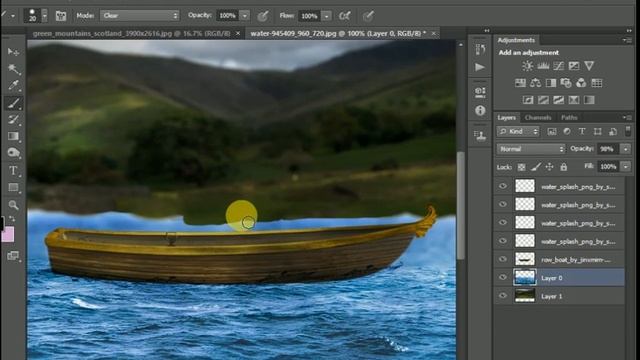Open the layer filter Kind dropdown
The height and width of the screenshot is (360, 640).
tap(518, 131)
